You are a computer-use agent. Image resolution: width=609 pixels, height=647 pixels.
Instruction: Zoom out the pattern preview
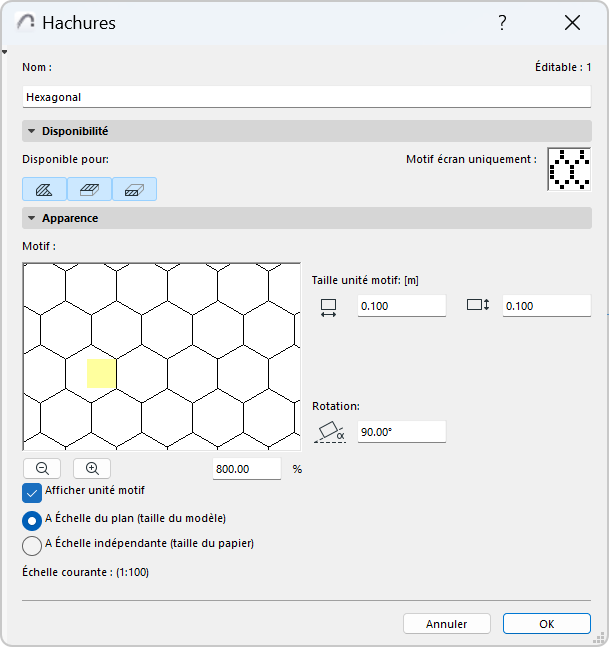pyautogui.click(x=42, y=468)
